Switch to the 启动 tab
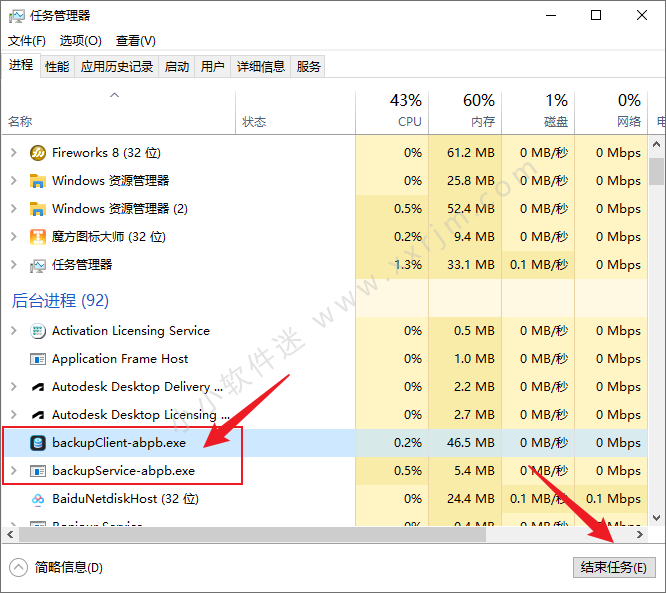The width and height of the screenshot is (666, 593). point(177,67)
